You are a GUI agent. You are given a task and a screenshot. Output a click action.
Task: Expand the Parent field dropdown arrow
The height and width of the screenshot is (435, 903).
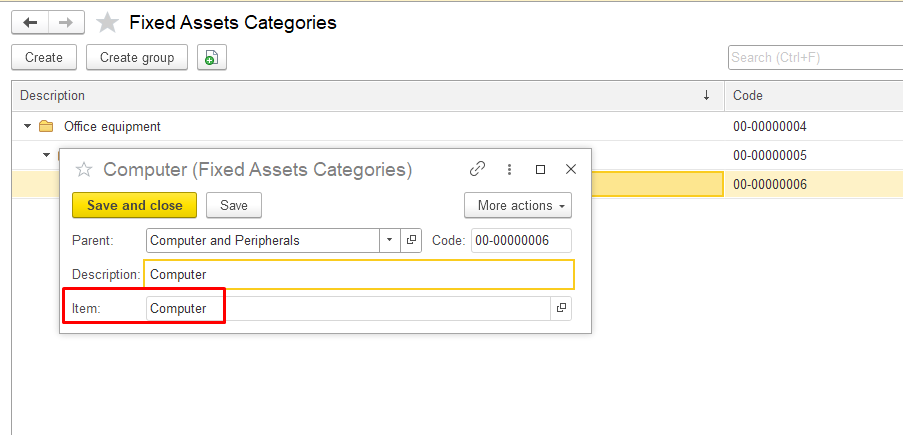coord(389,240)
